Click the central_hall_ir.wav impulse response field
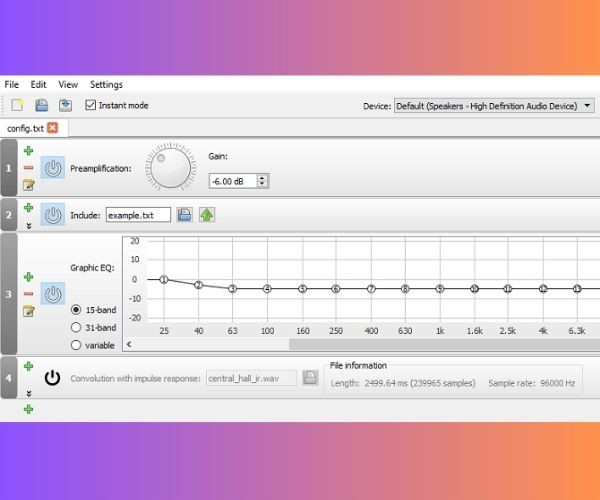600x500 pixels. (251, 378)
